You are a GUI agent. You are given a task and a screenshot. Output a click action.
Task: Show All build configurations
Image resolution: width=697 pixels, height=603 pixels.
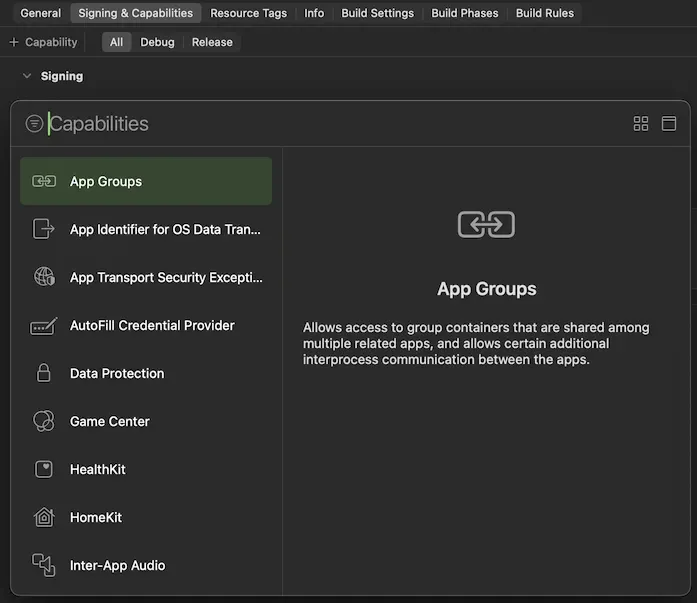click(116, 42)
